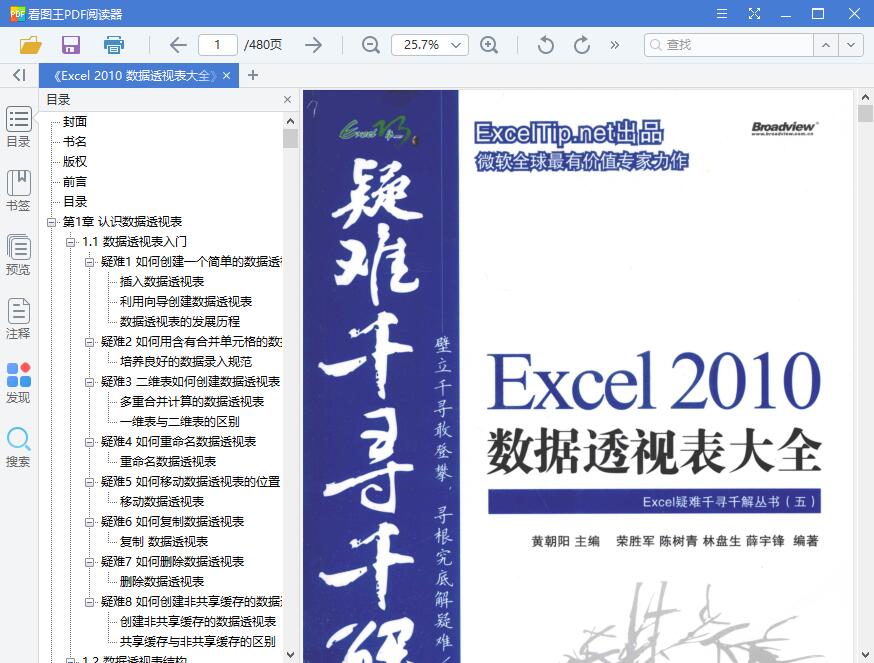
Task: Open 数据透视表的发展历程 entry
Action: [179, 322]
